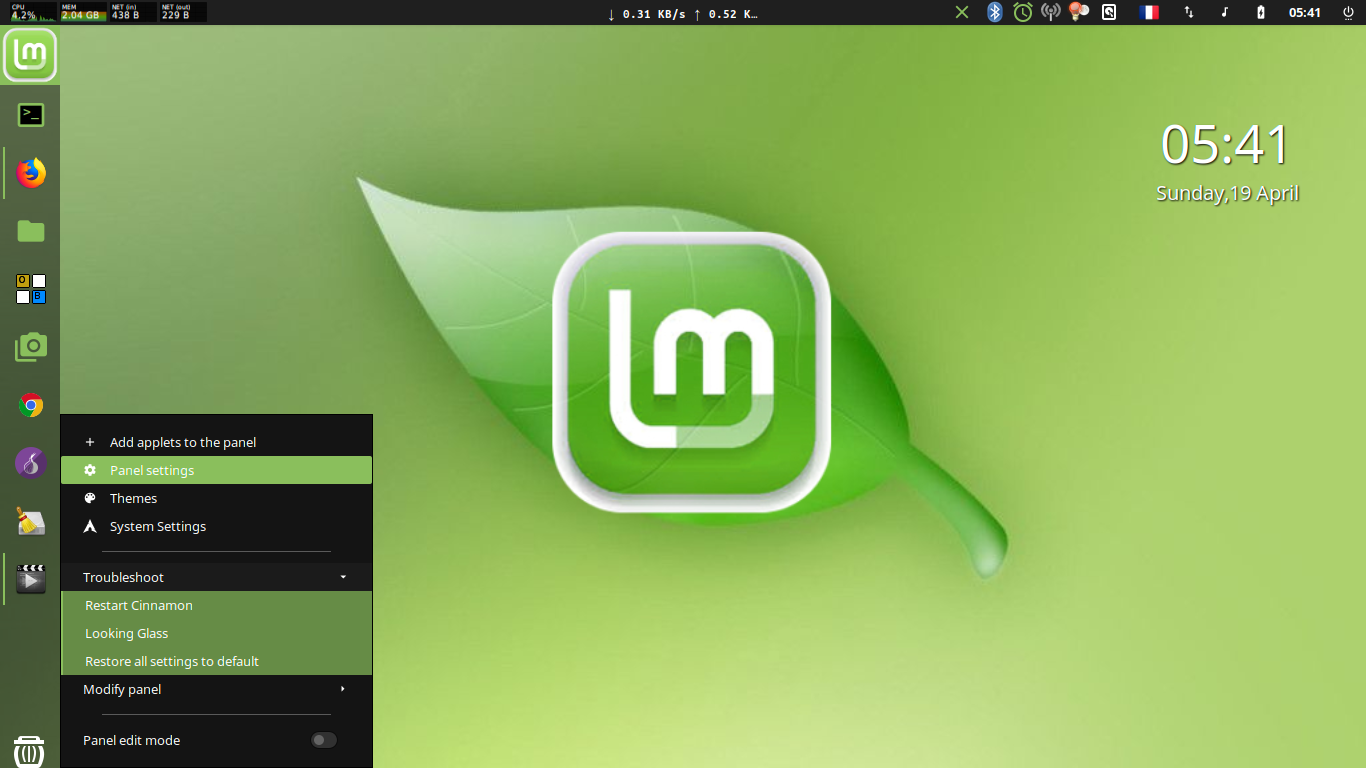Click the MEM 2.04 GB monitor applet
Screen dimensions: 1366x768
[83, 12]
